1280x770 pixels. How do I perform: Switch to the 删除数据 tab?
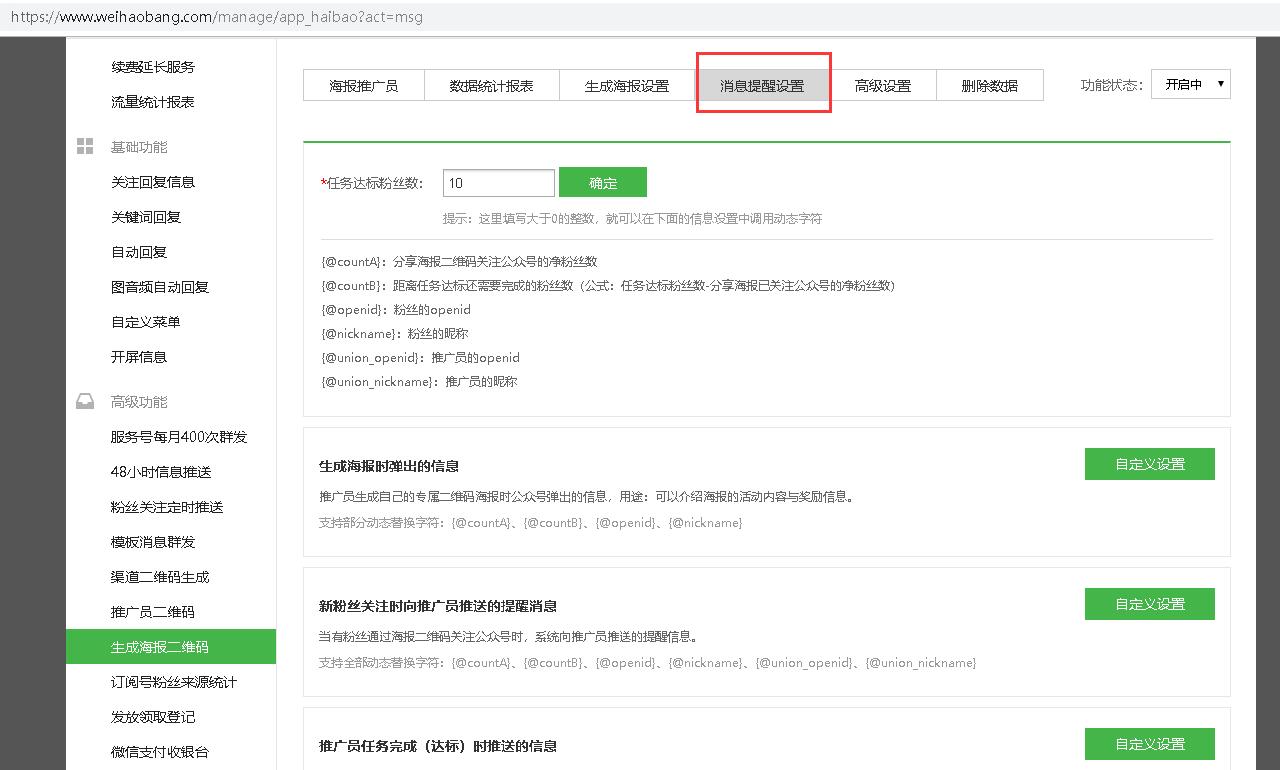click(990, 86)
